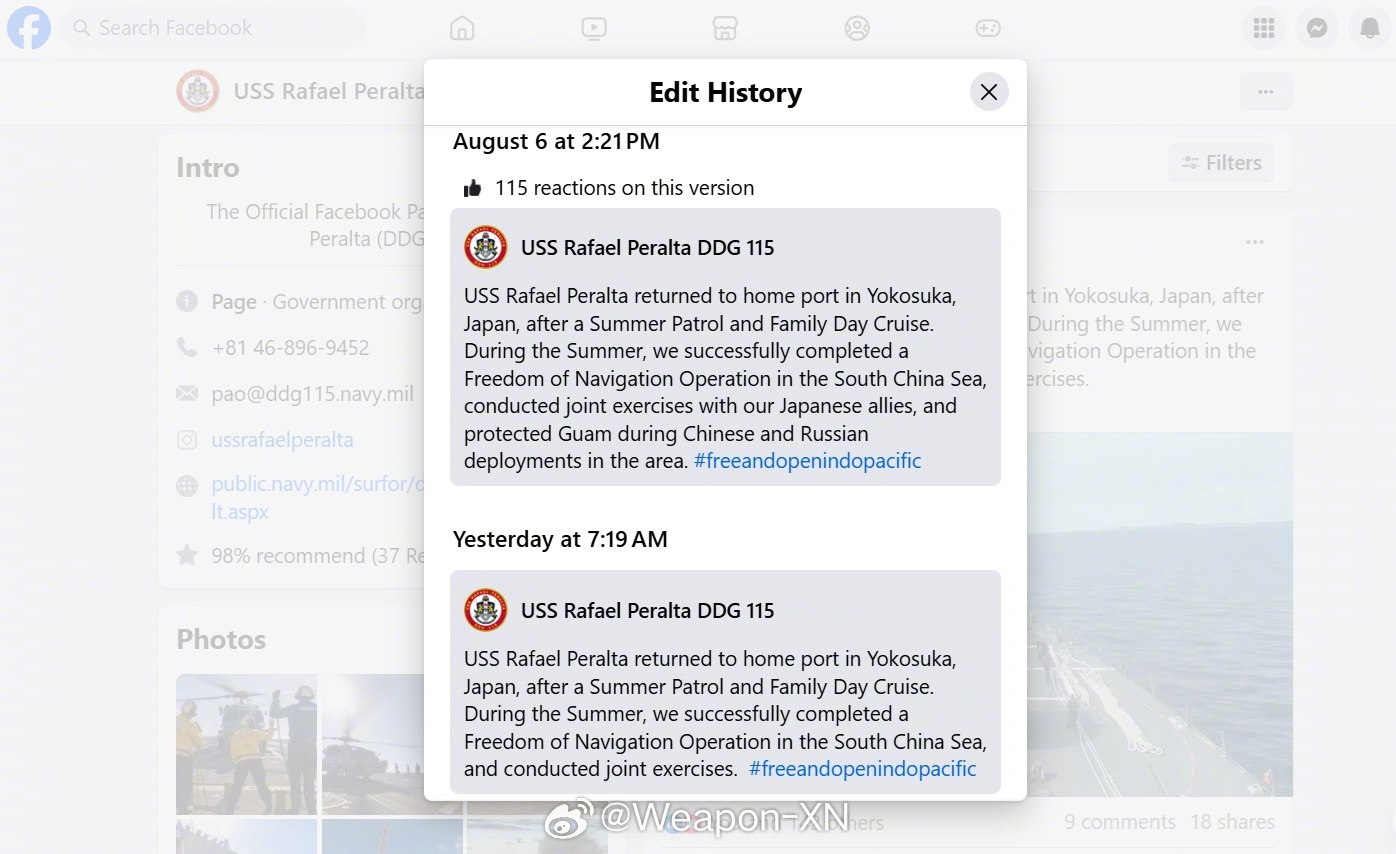Click the globe website icon in Intro

[x=187, y=486]
